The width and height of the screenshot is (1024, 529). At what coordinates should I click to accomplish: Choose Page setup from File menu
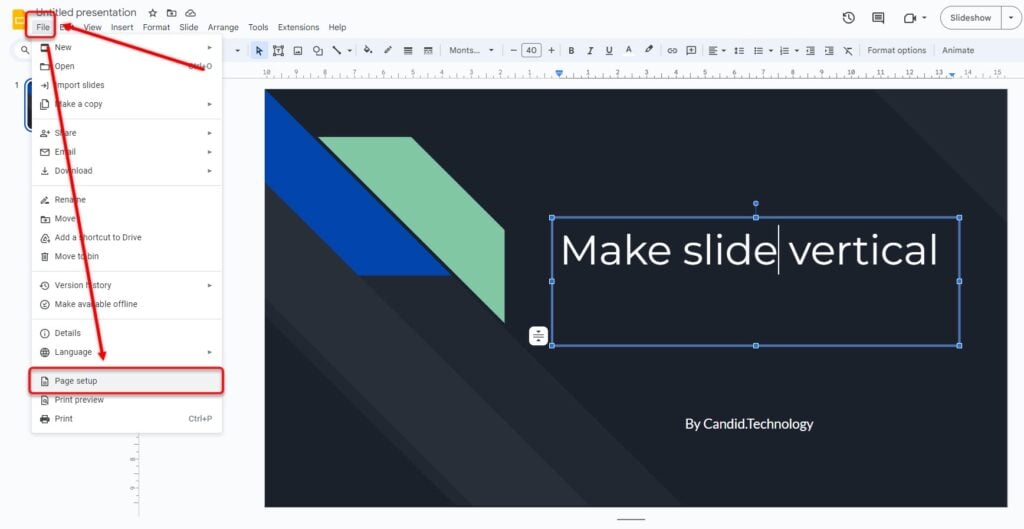[x=76, y=381]
